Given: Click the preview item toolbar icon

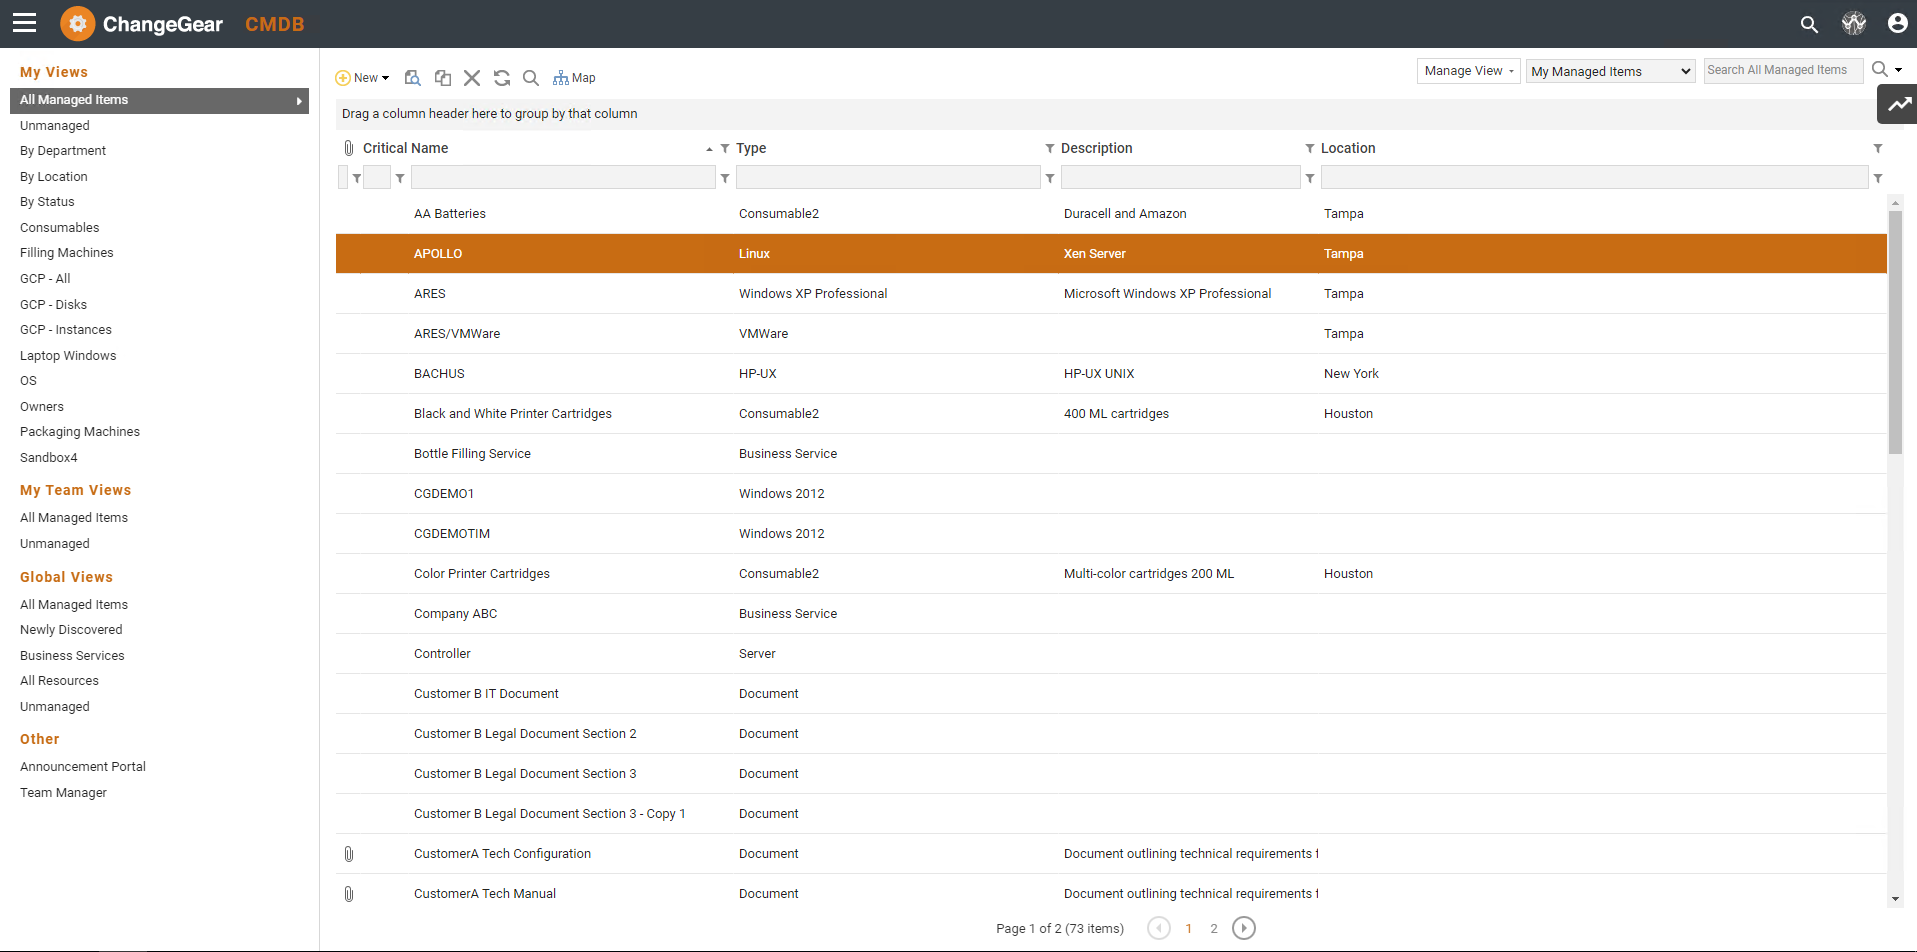Looking at the screenshot, I should [412, 78].
